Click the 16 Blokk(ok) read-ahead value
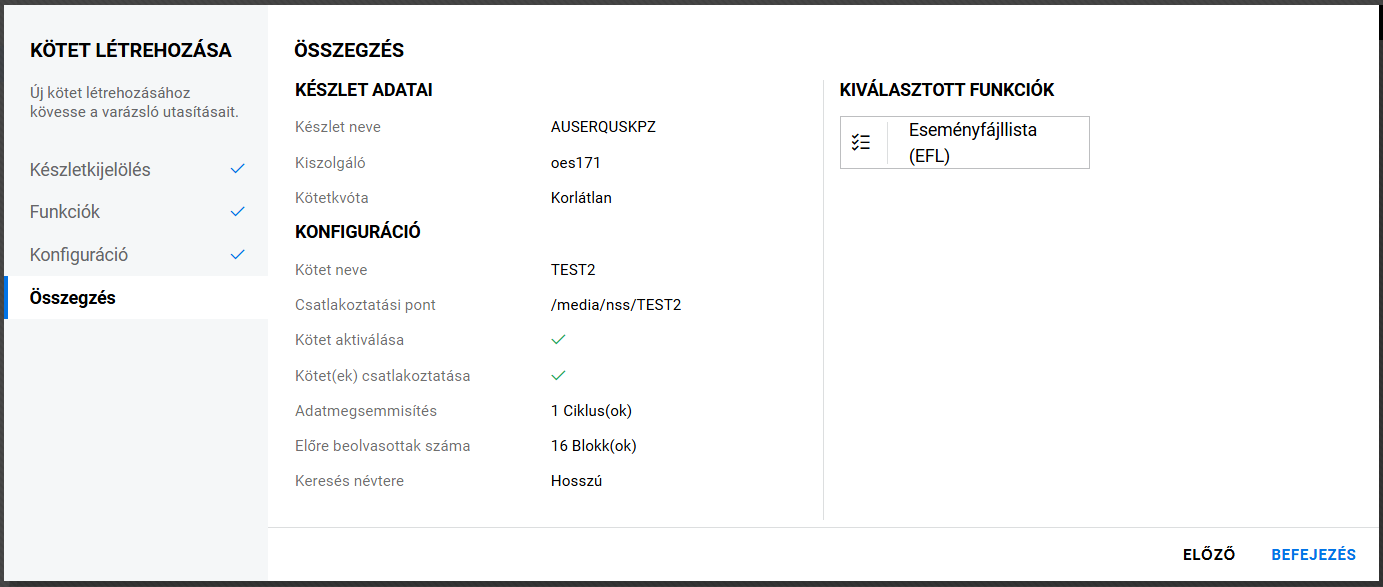The height and width of the screenshot is (587, 1383). pos(594,446)
